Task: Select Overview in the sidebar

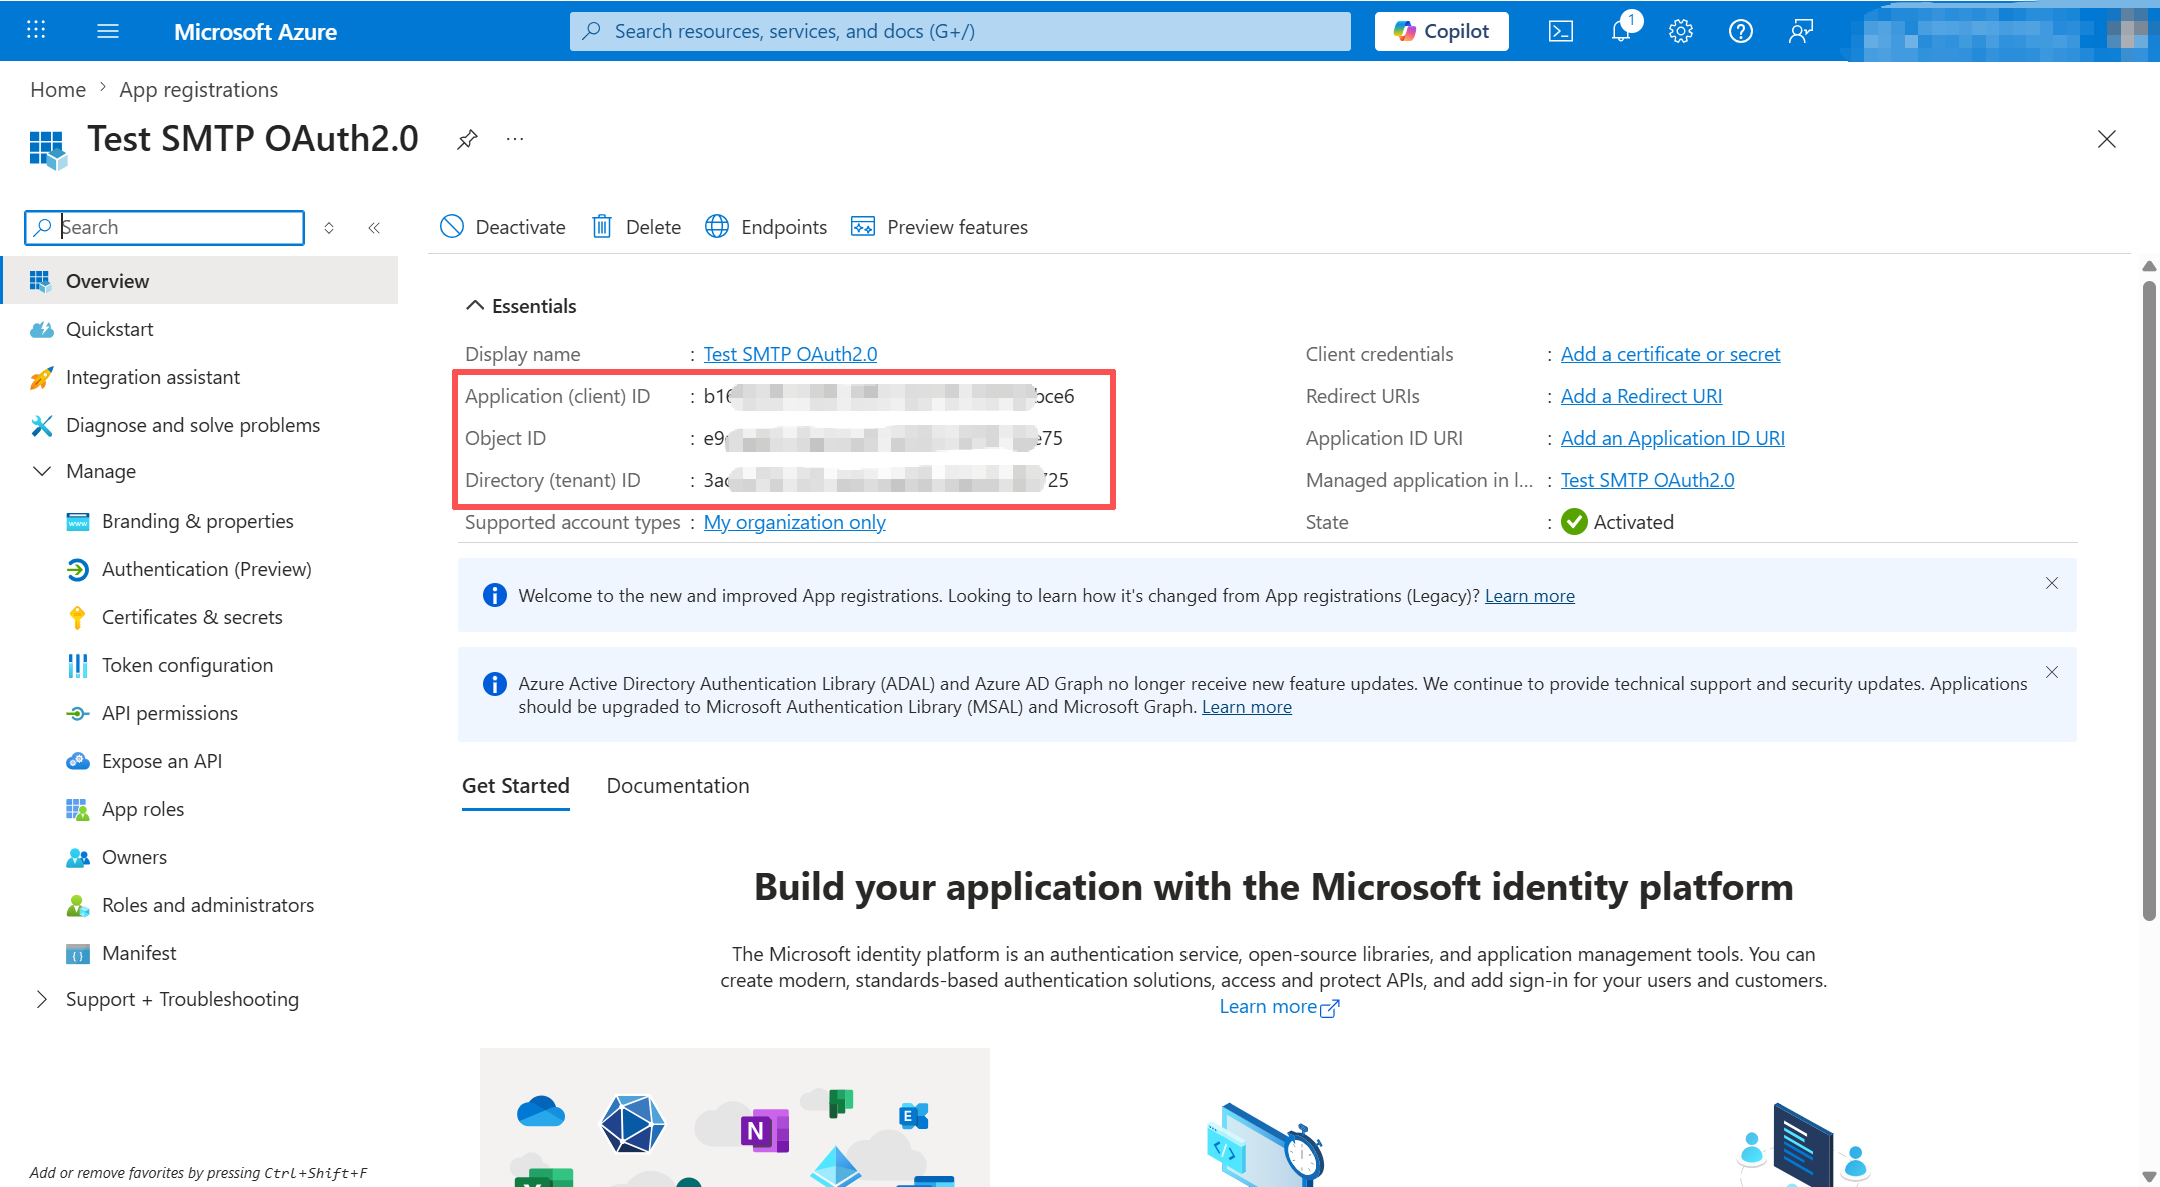Action: click(x=200, y=281)
